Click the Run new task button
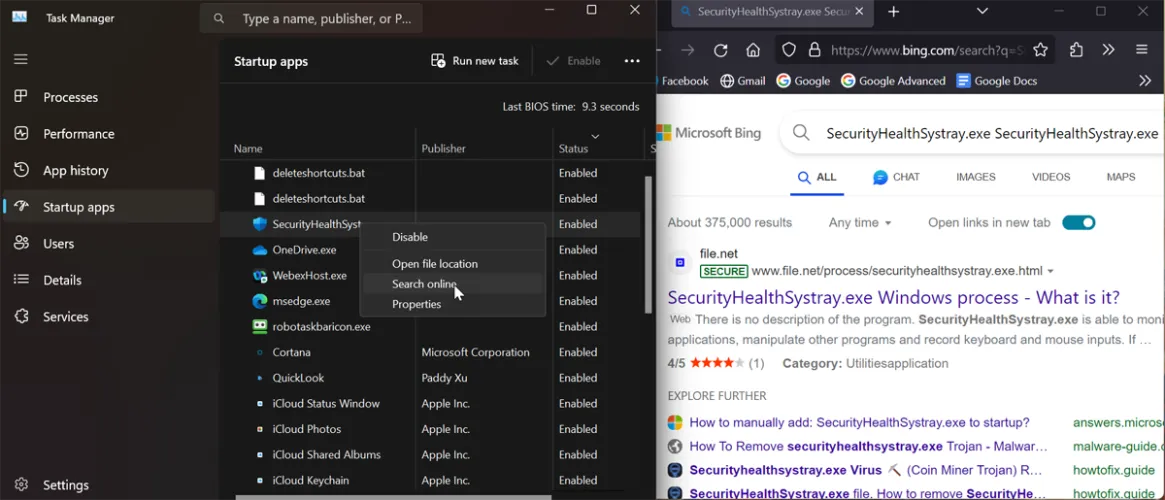 coord(475,61)
